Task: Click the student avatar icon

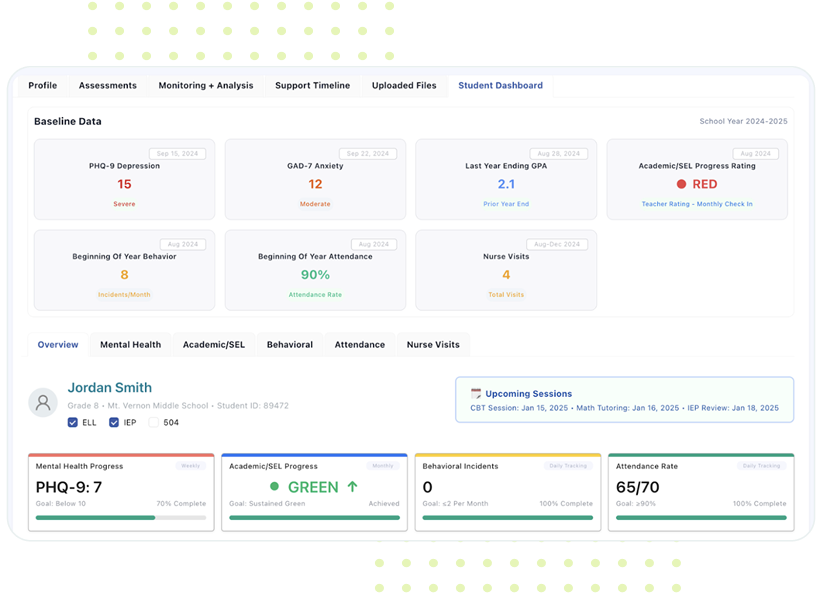Action: pyautogui.click(x=43, y=403)
